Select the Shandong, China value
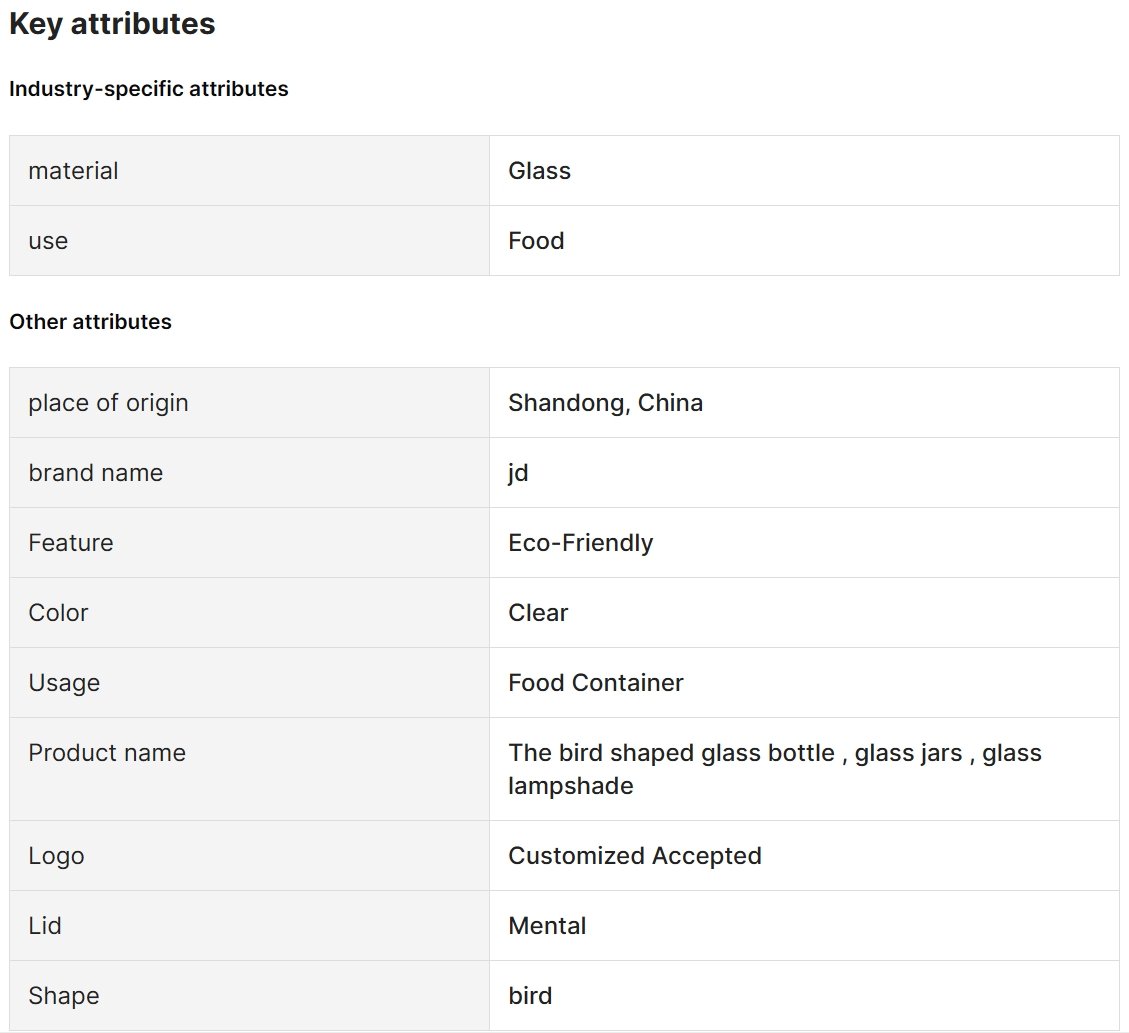The height and width of the screenshot is (1033, 1129). coord(606,402)
